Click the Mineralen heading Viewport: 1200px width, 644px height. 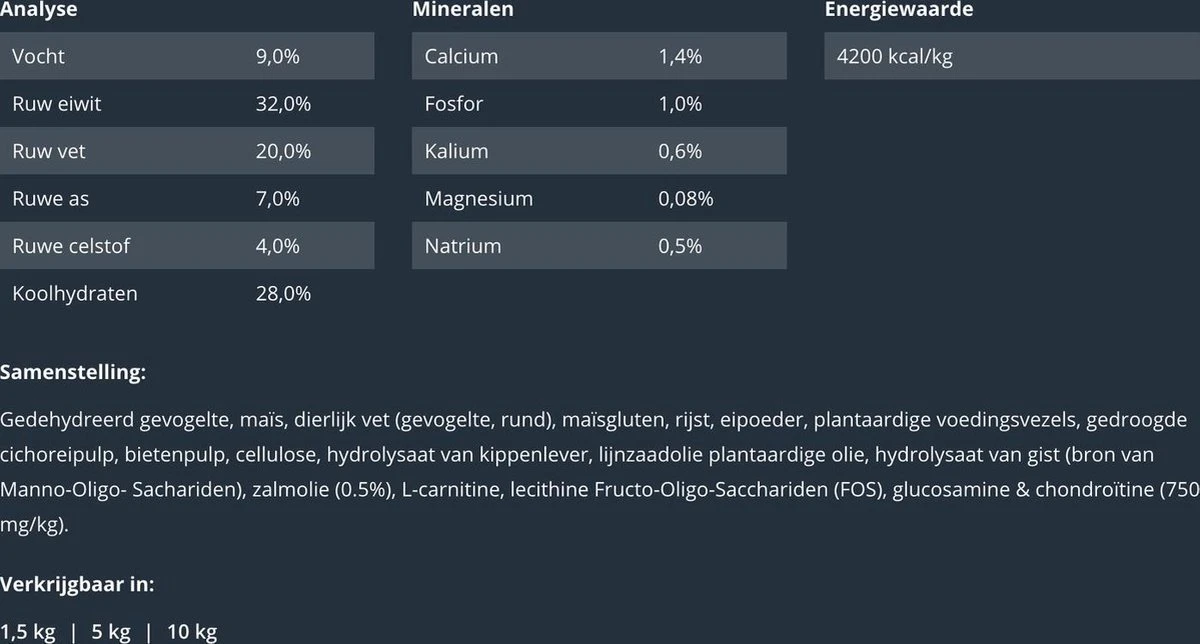(x=463, y=10)
